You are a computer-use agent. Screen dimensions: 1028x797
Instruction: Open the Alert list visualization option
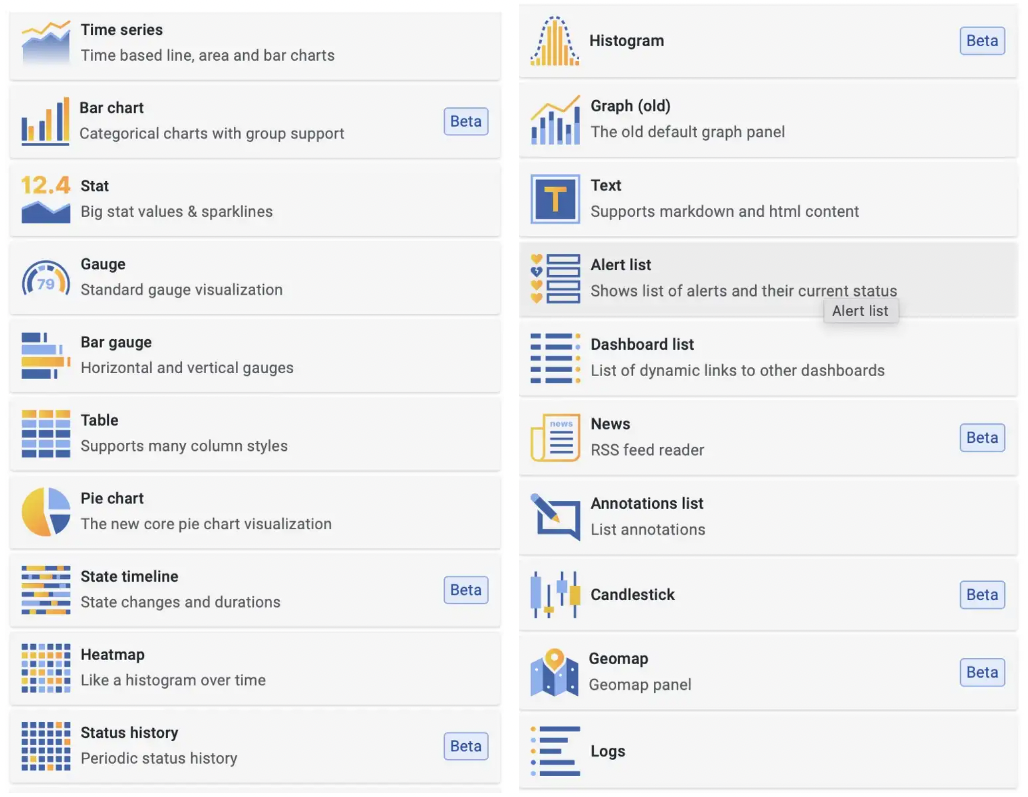[x=768, y=279]
